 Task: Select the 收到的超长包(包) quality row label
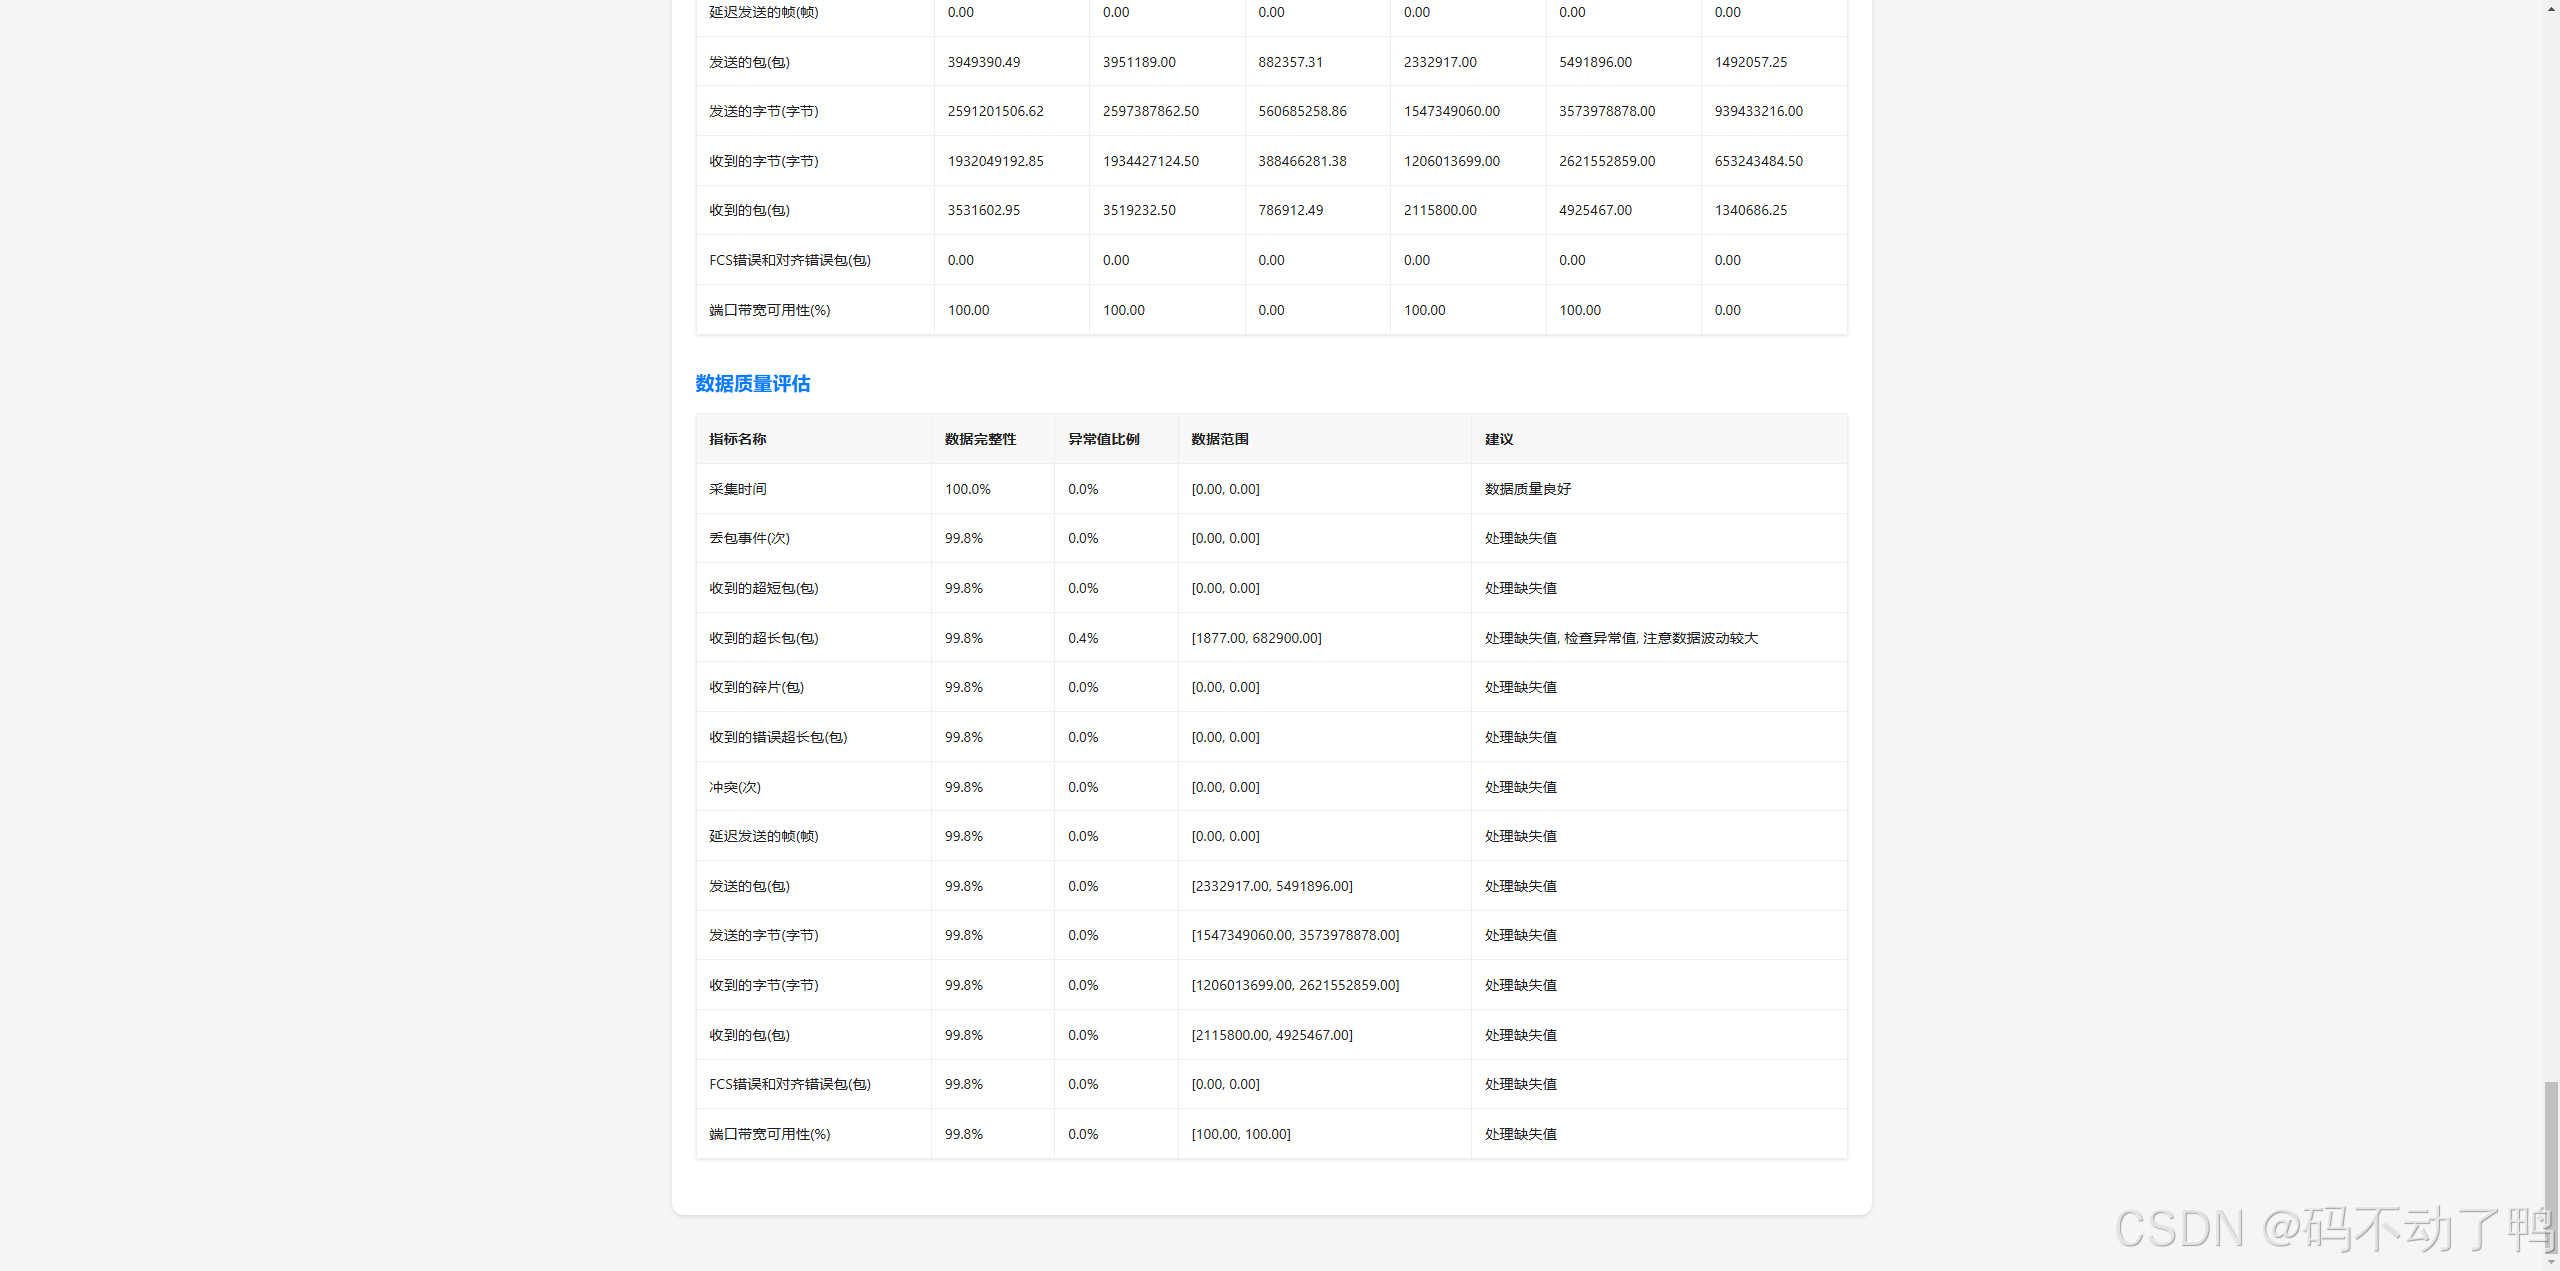(x=763, y=638)
